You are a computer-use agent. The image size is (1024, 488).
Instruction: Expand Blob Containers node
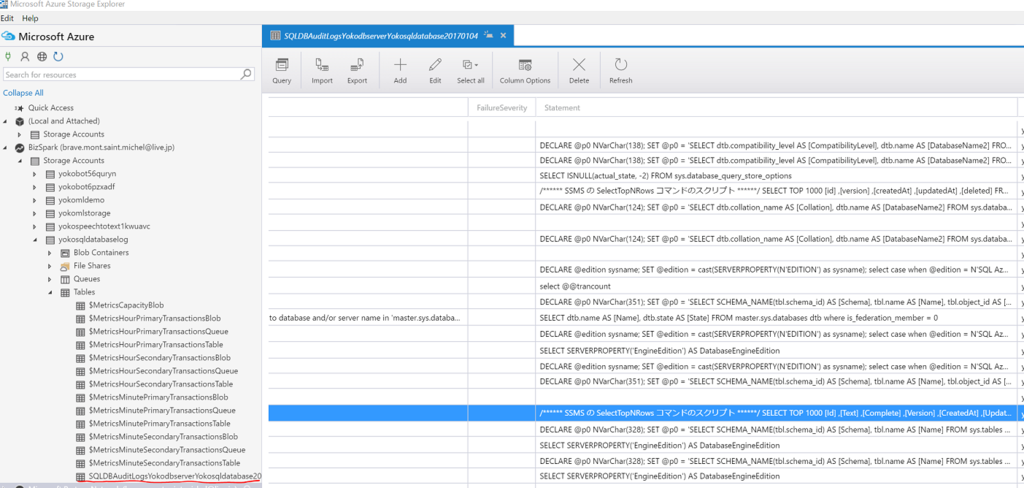click(50, 253)
